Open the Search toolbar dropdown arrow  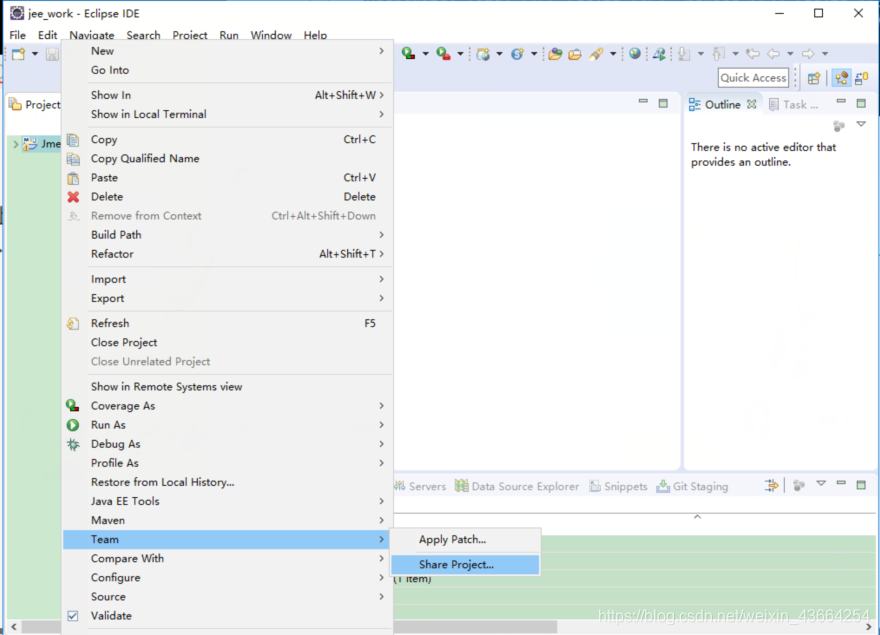pos(613,54)
